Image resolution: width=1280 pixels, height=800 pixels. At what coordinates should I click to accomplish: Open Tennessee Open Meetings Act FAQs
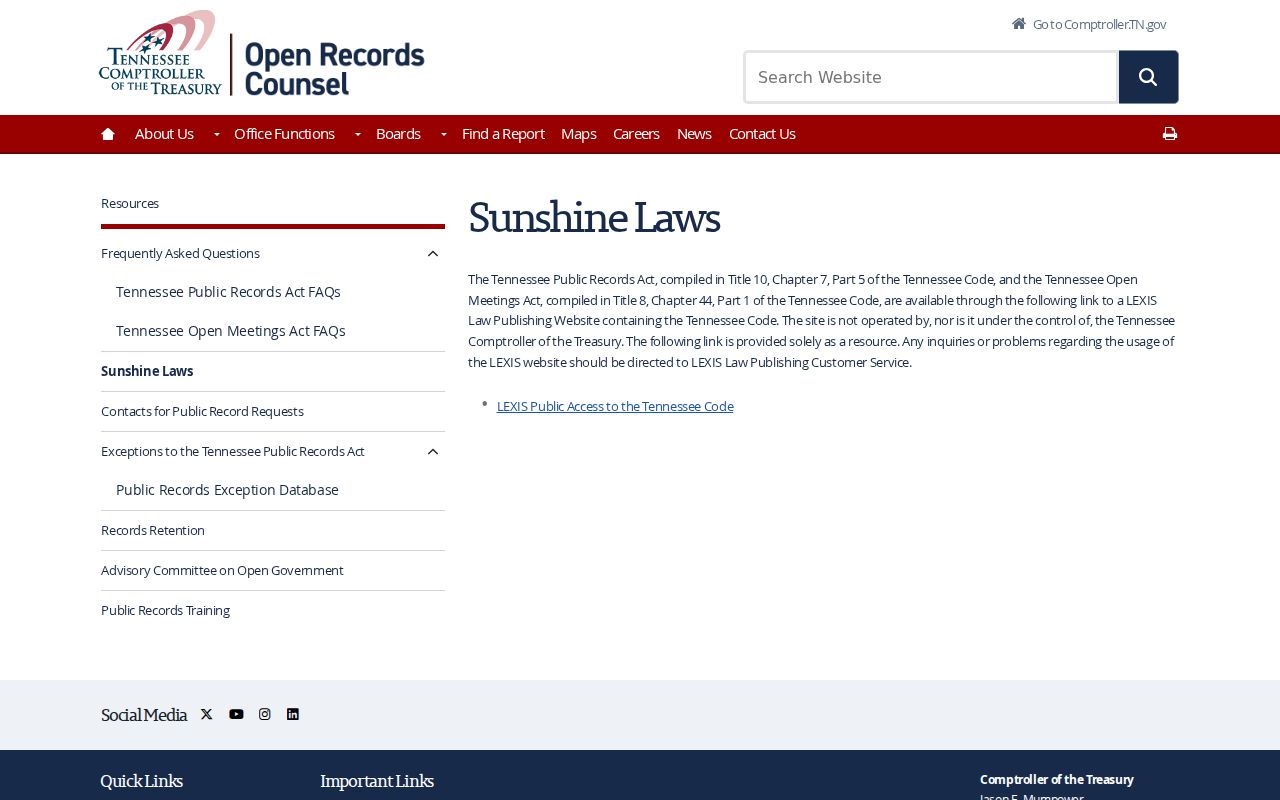click(230, 331)
